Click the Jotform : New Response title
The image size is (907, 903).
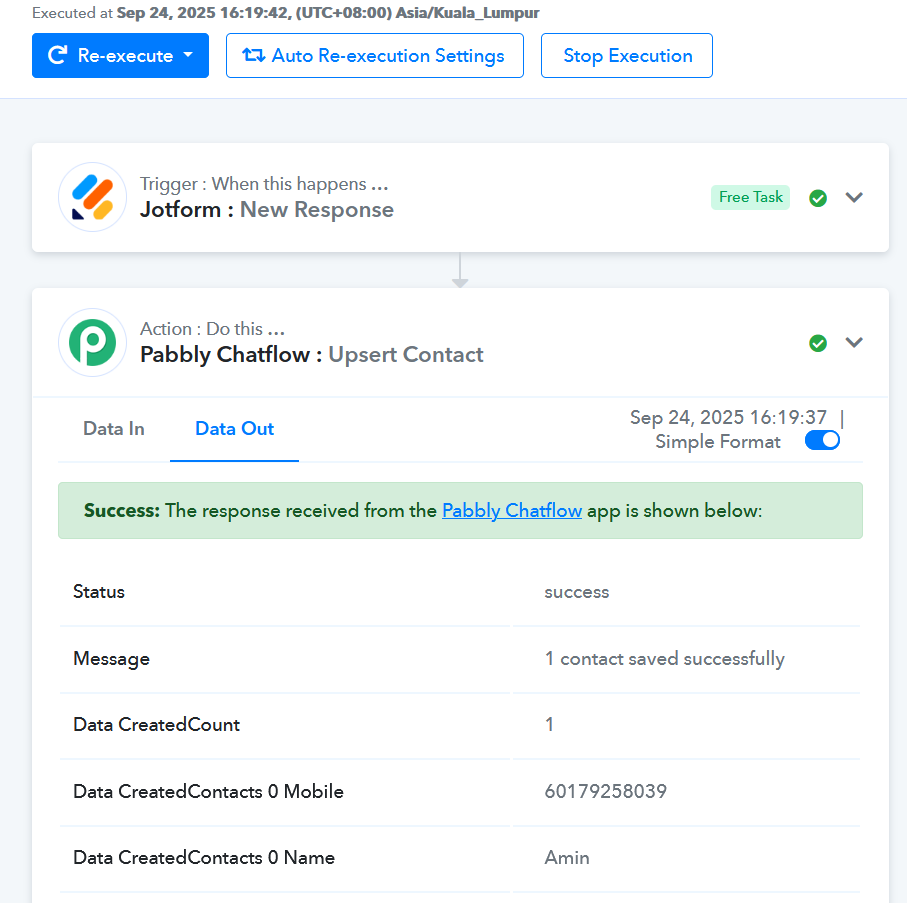click(x=267, y=209)
